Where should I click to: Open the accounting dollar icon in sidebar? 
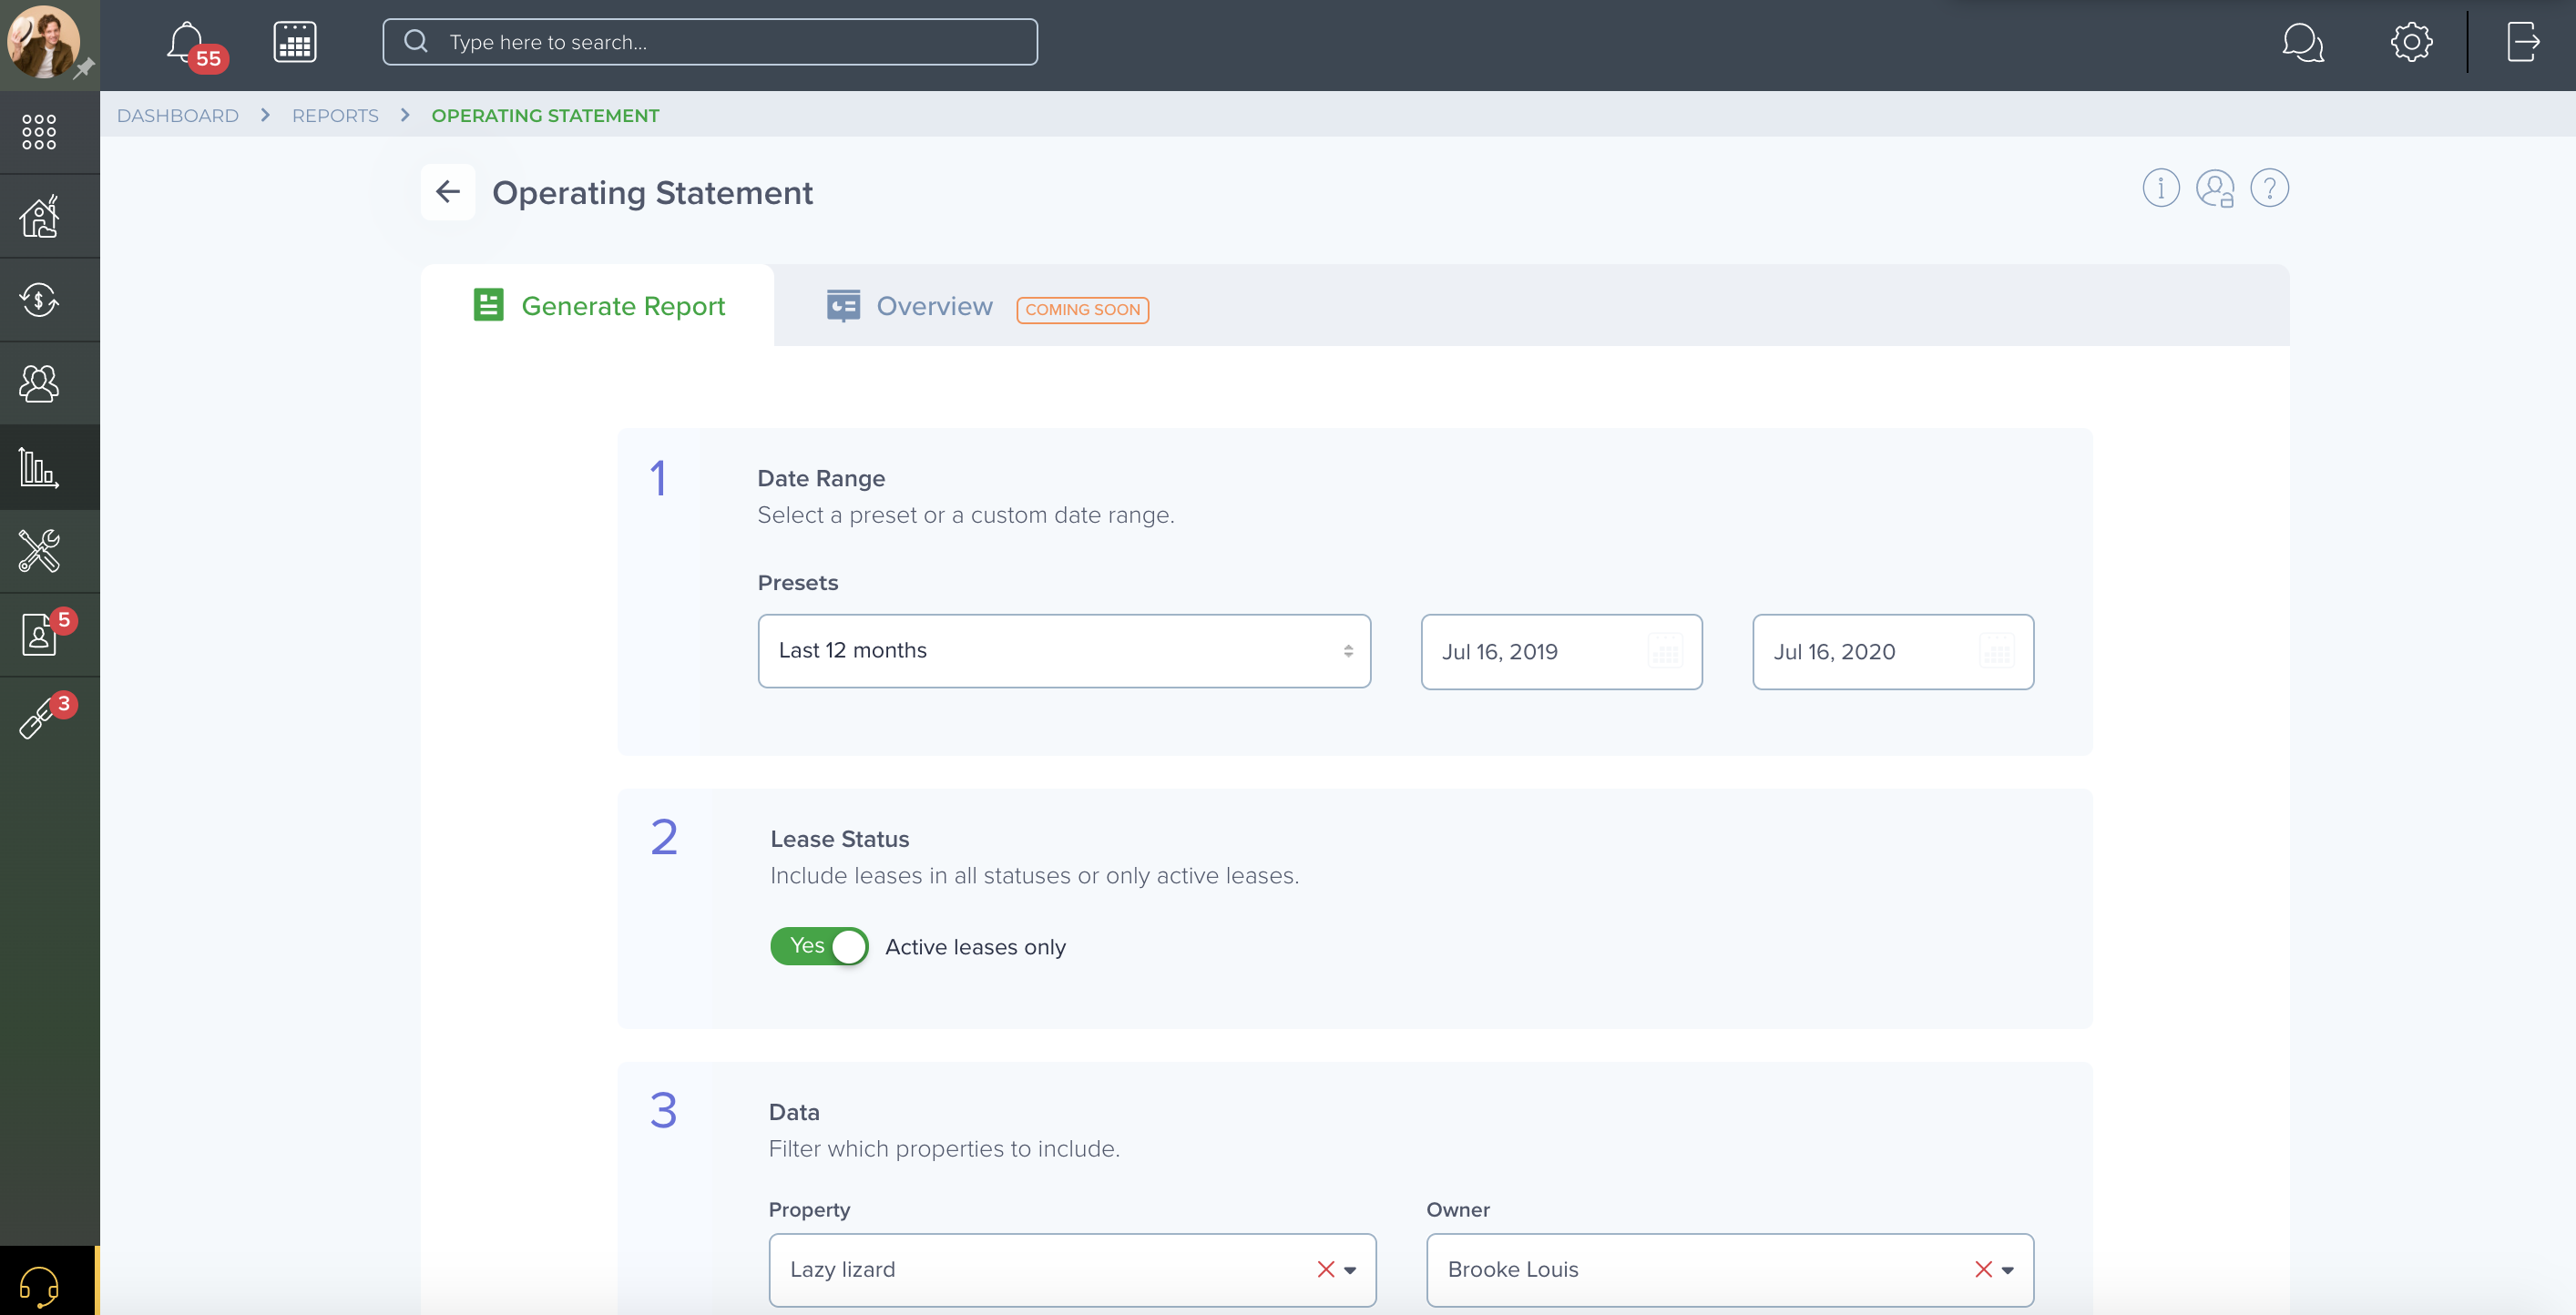[39, 300]
